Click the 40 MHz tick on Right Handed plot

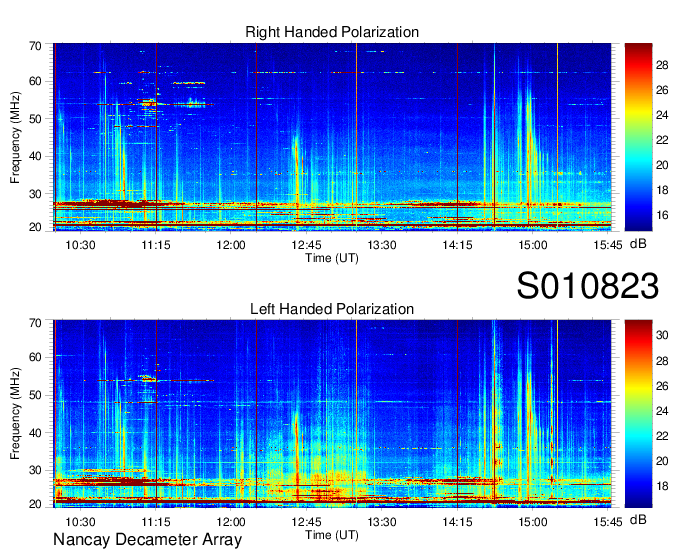tap(35, 157)
